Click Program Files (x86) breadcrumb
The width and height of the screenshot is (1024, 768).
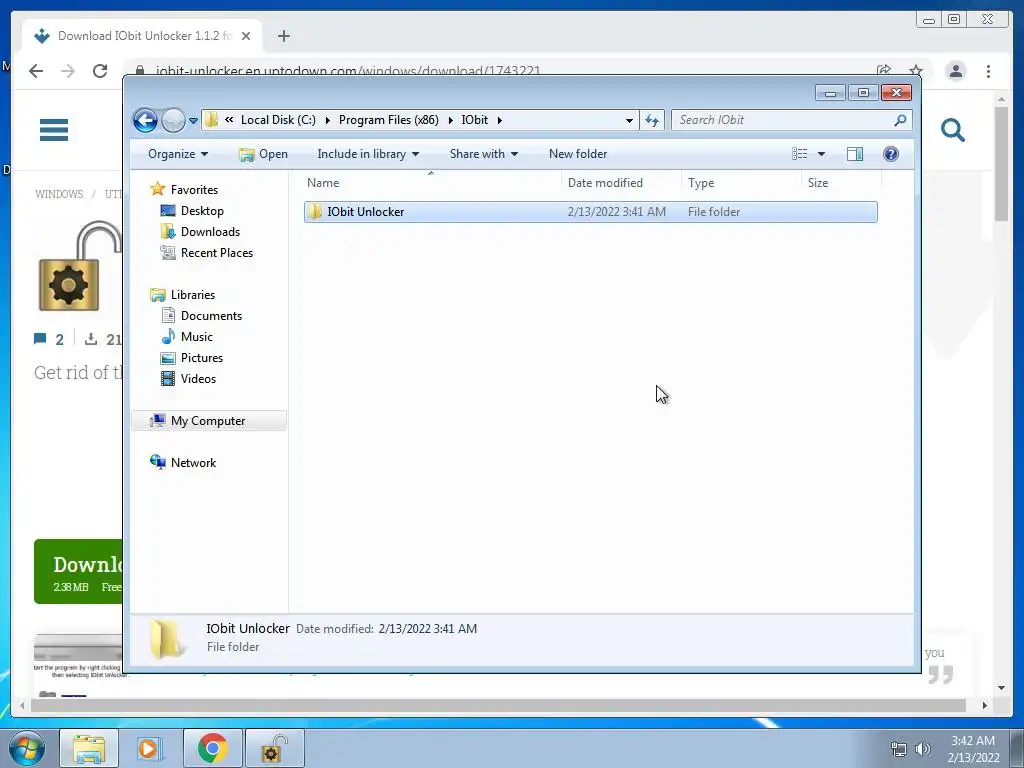click(x=389, y=120)
